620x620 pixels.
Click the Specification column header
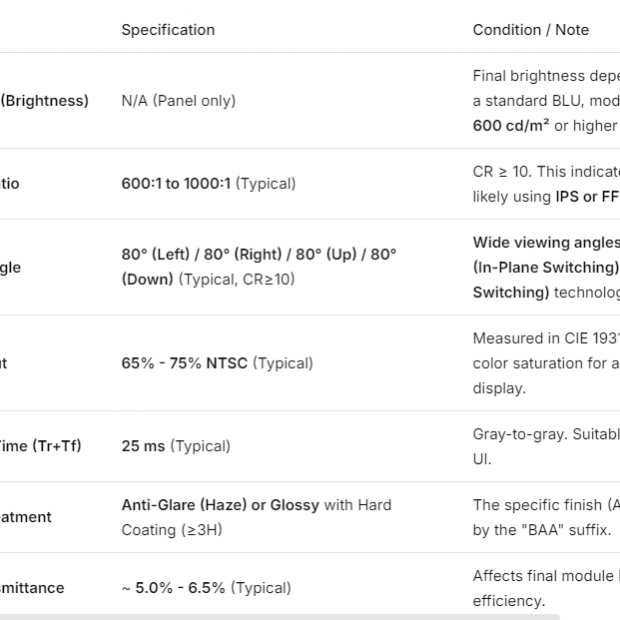pyautogui.click(x=168, y=30)
